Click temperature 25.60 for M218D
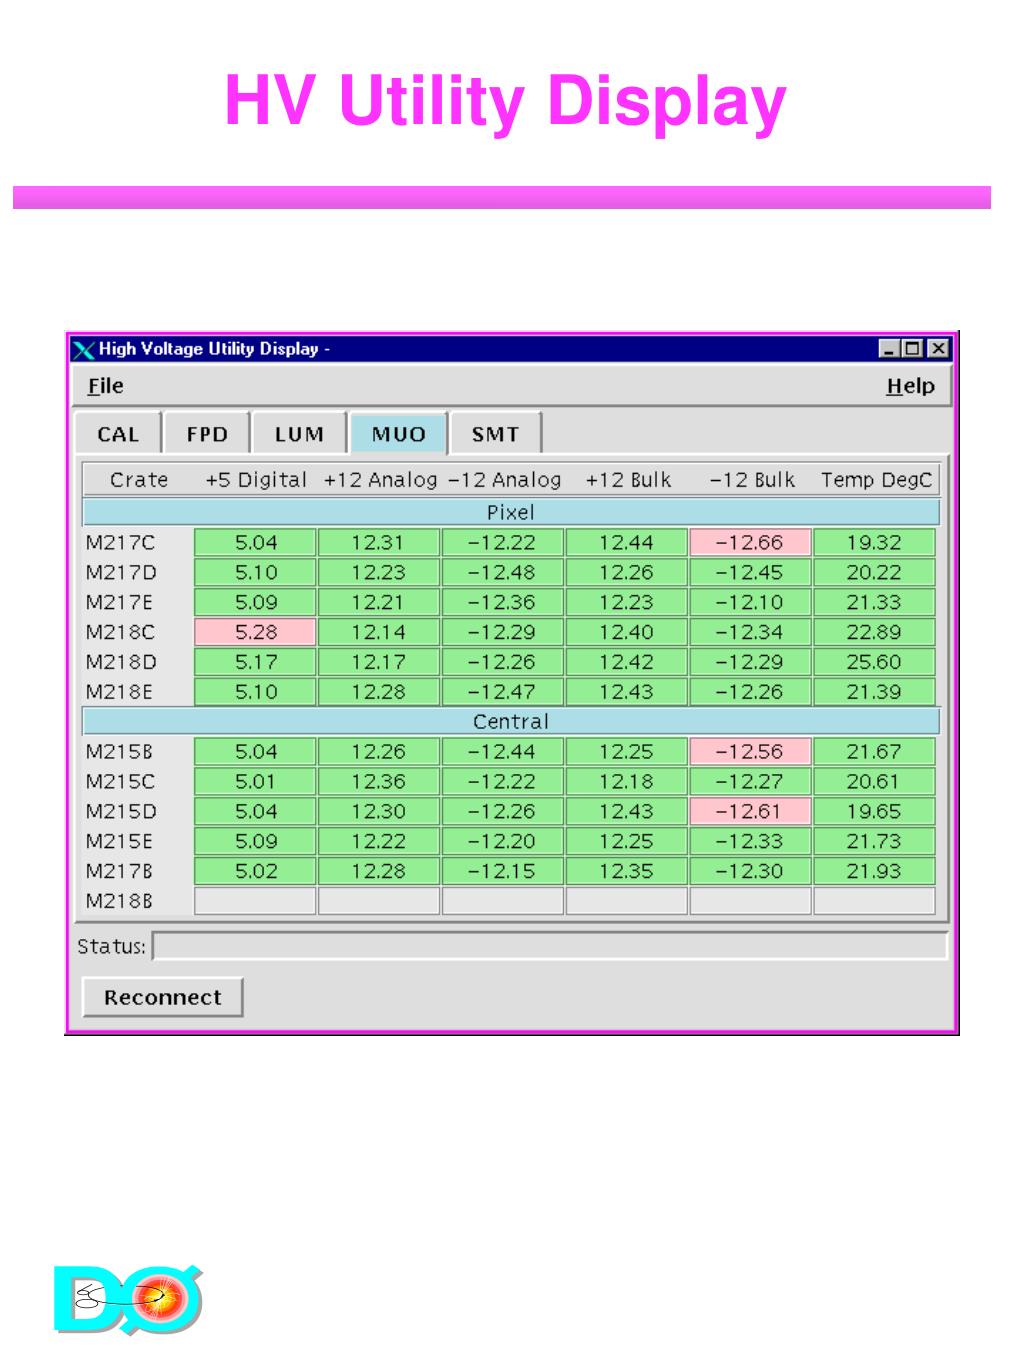The width and height of the screenshot is (1024, 1365). [874, 662]
